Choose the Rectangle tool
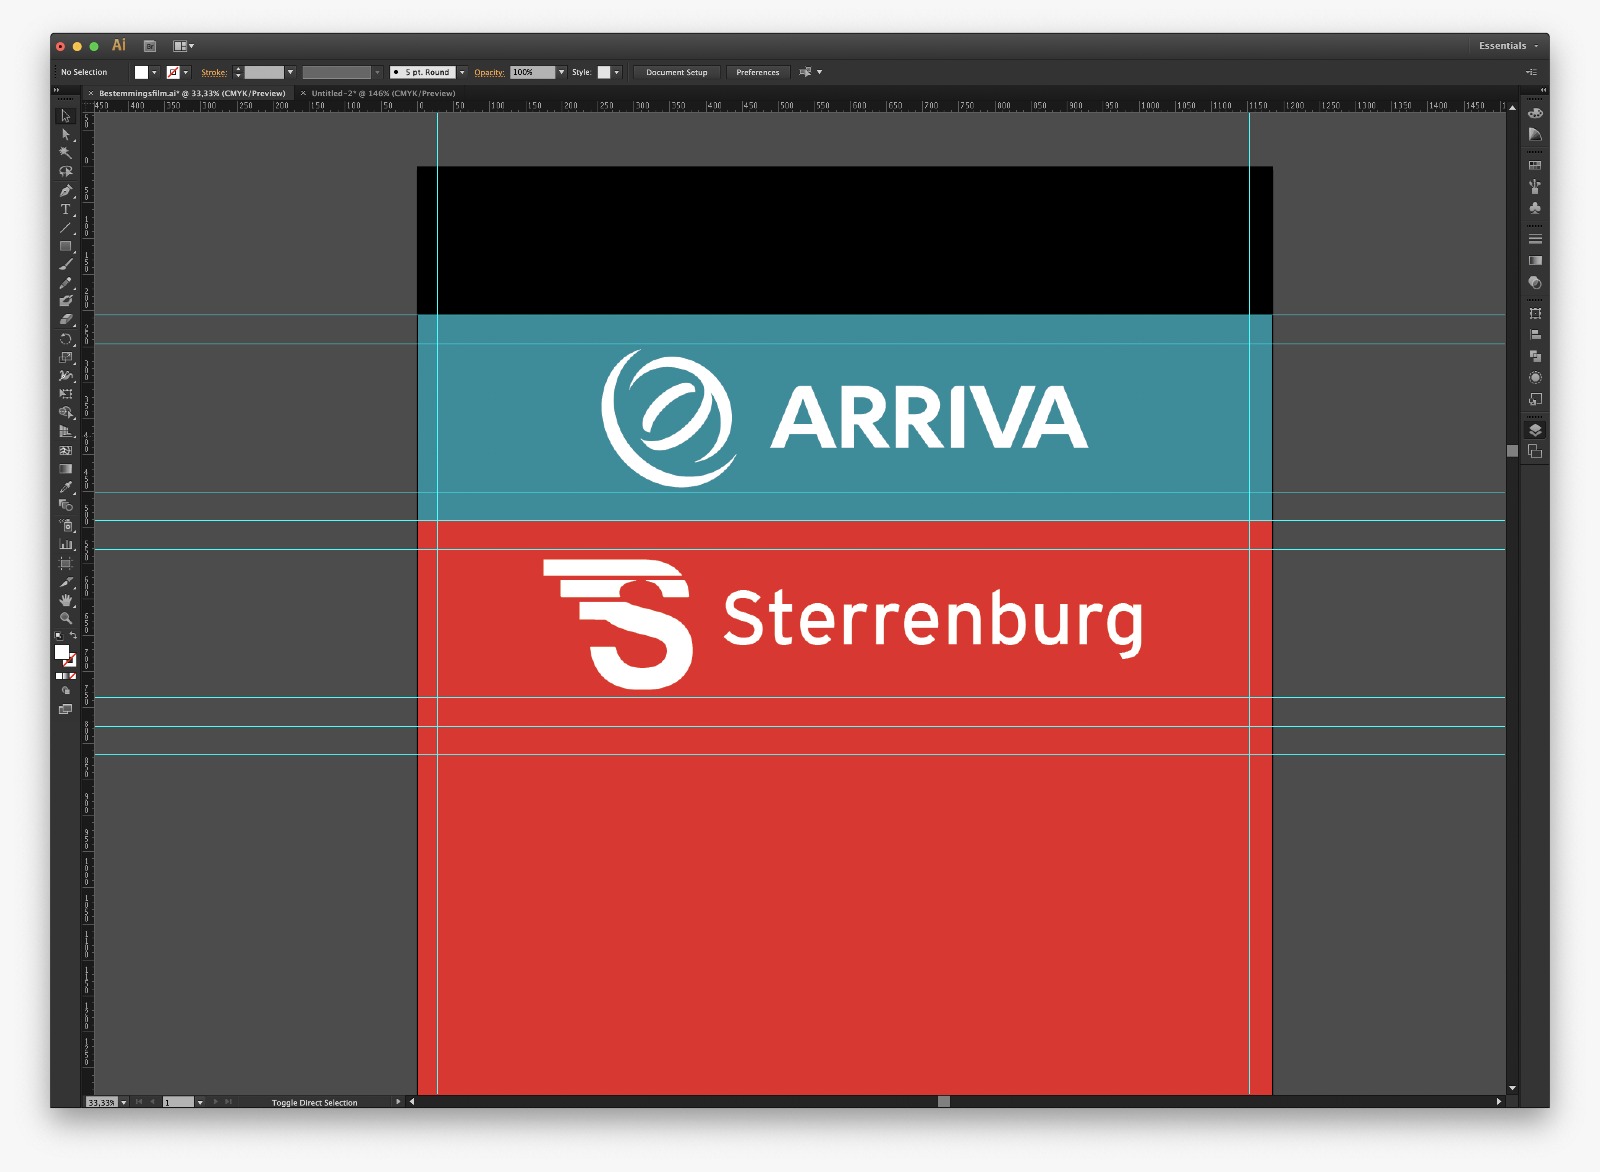This screenshot has width=1600, height=1172. [66, 246]
